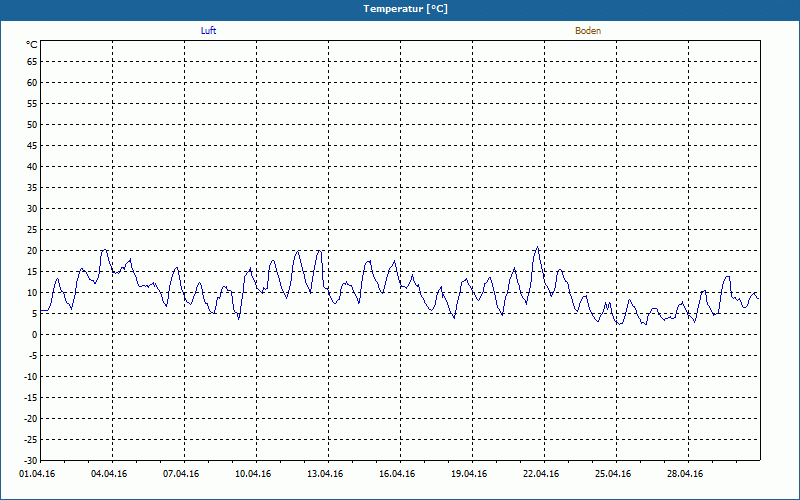Screen dimensions: 800x500
Task: Click the Luft legend label
Action: point(208,31)
